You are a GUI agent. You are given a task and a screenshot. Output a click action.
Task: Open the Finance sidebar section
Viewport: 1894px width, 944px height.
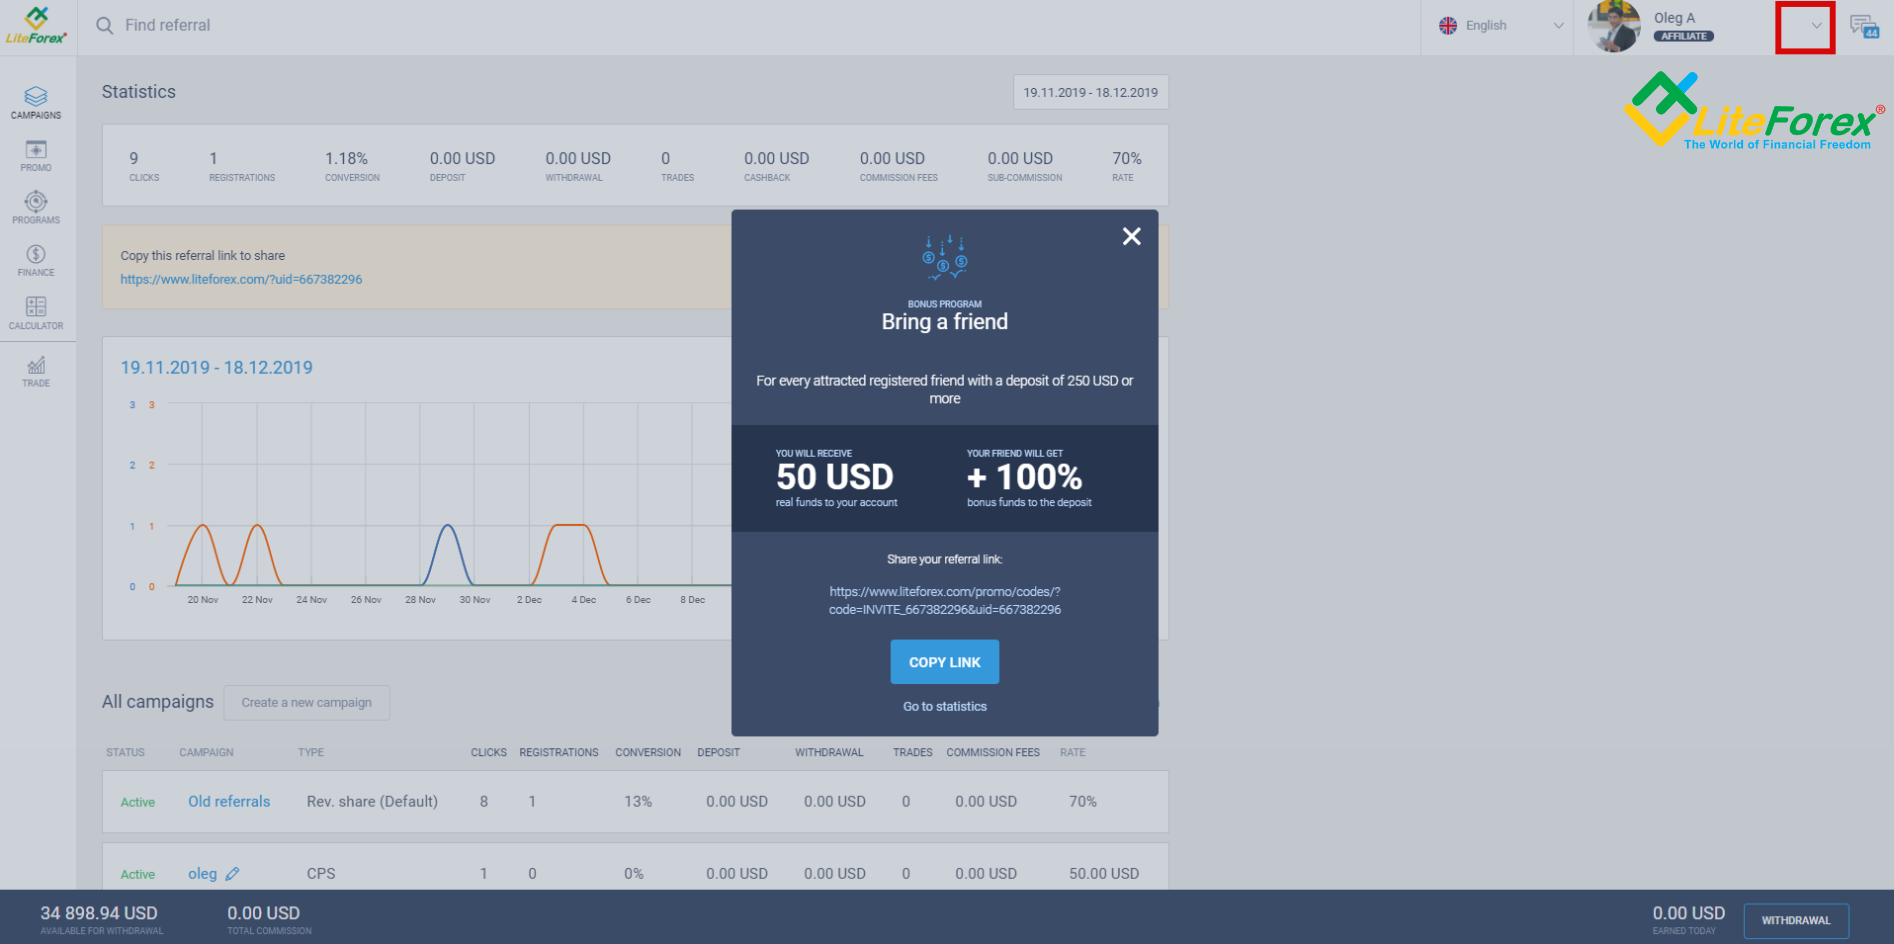tap(36, 260)
